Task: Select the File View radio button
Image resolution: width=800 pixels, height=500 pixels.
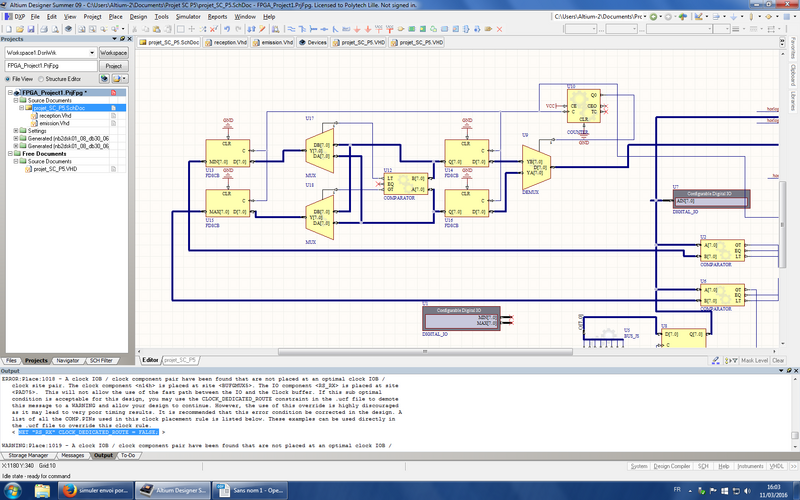Action: [x=8, y=77]
